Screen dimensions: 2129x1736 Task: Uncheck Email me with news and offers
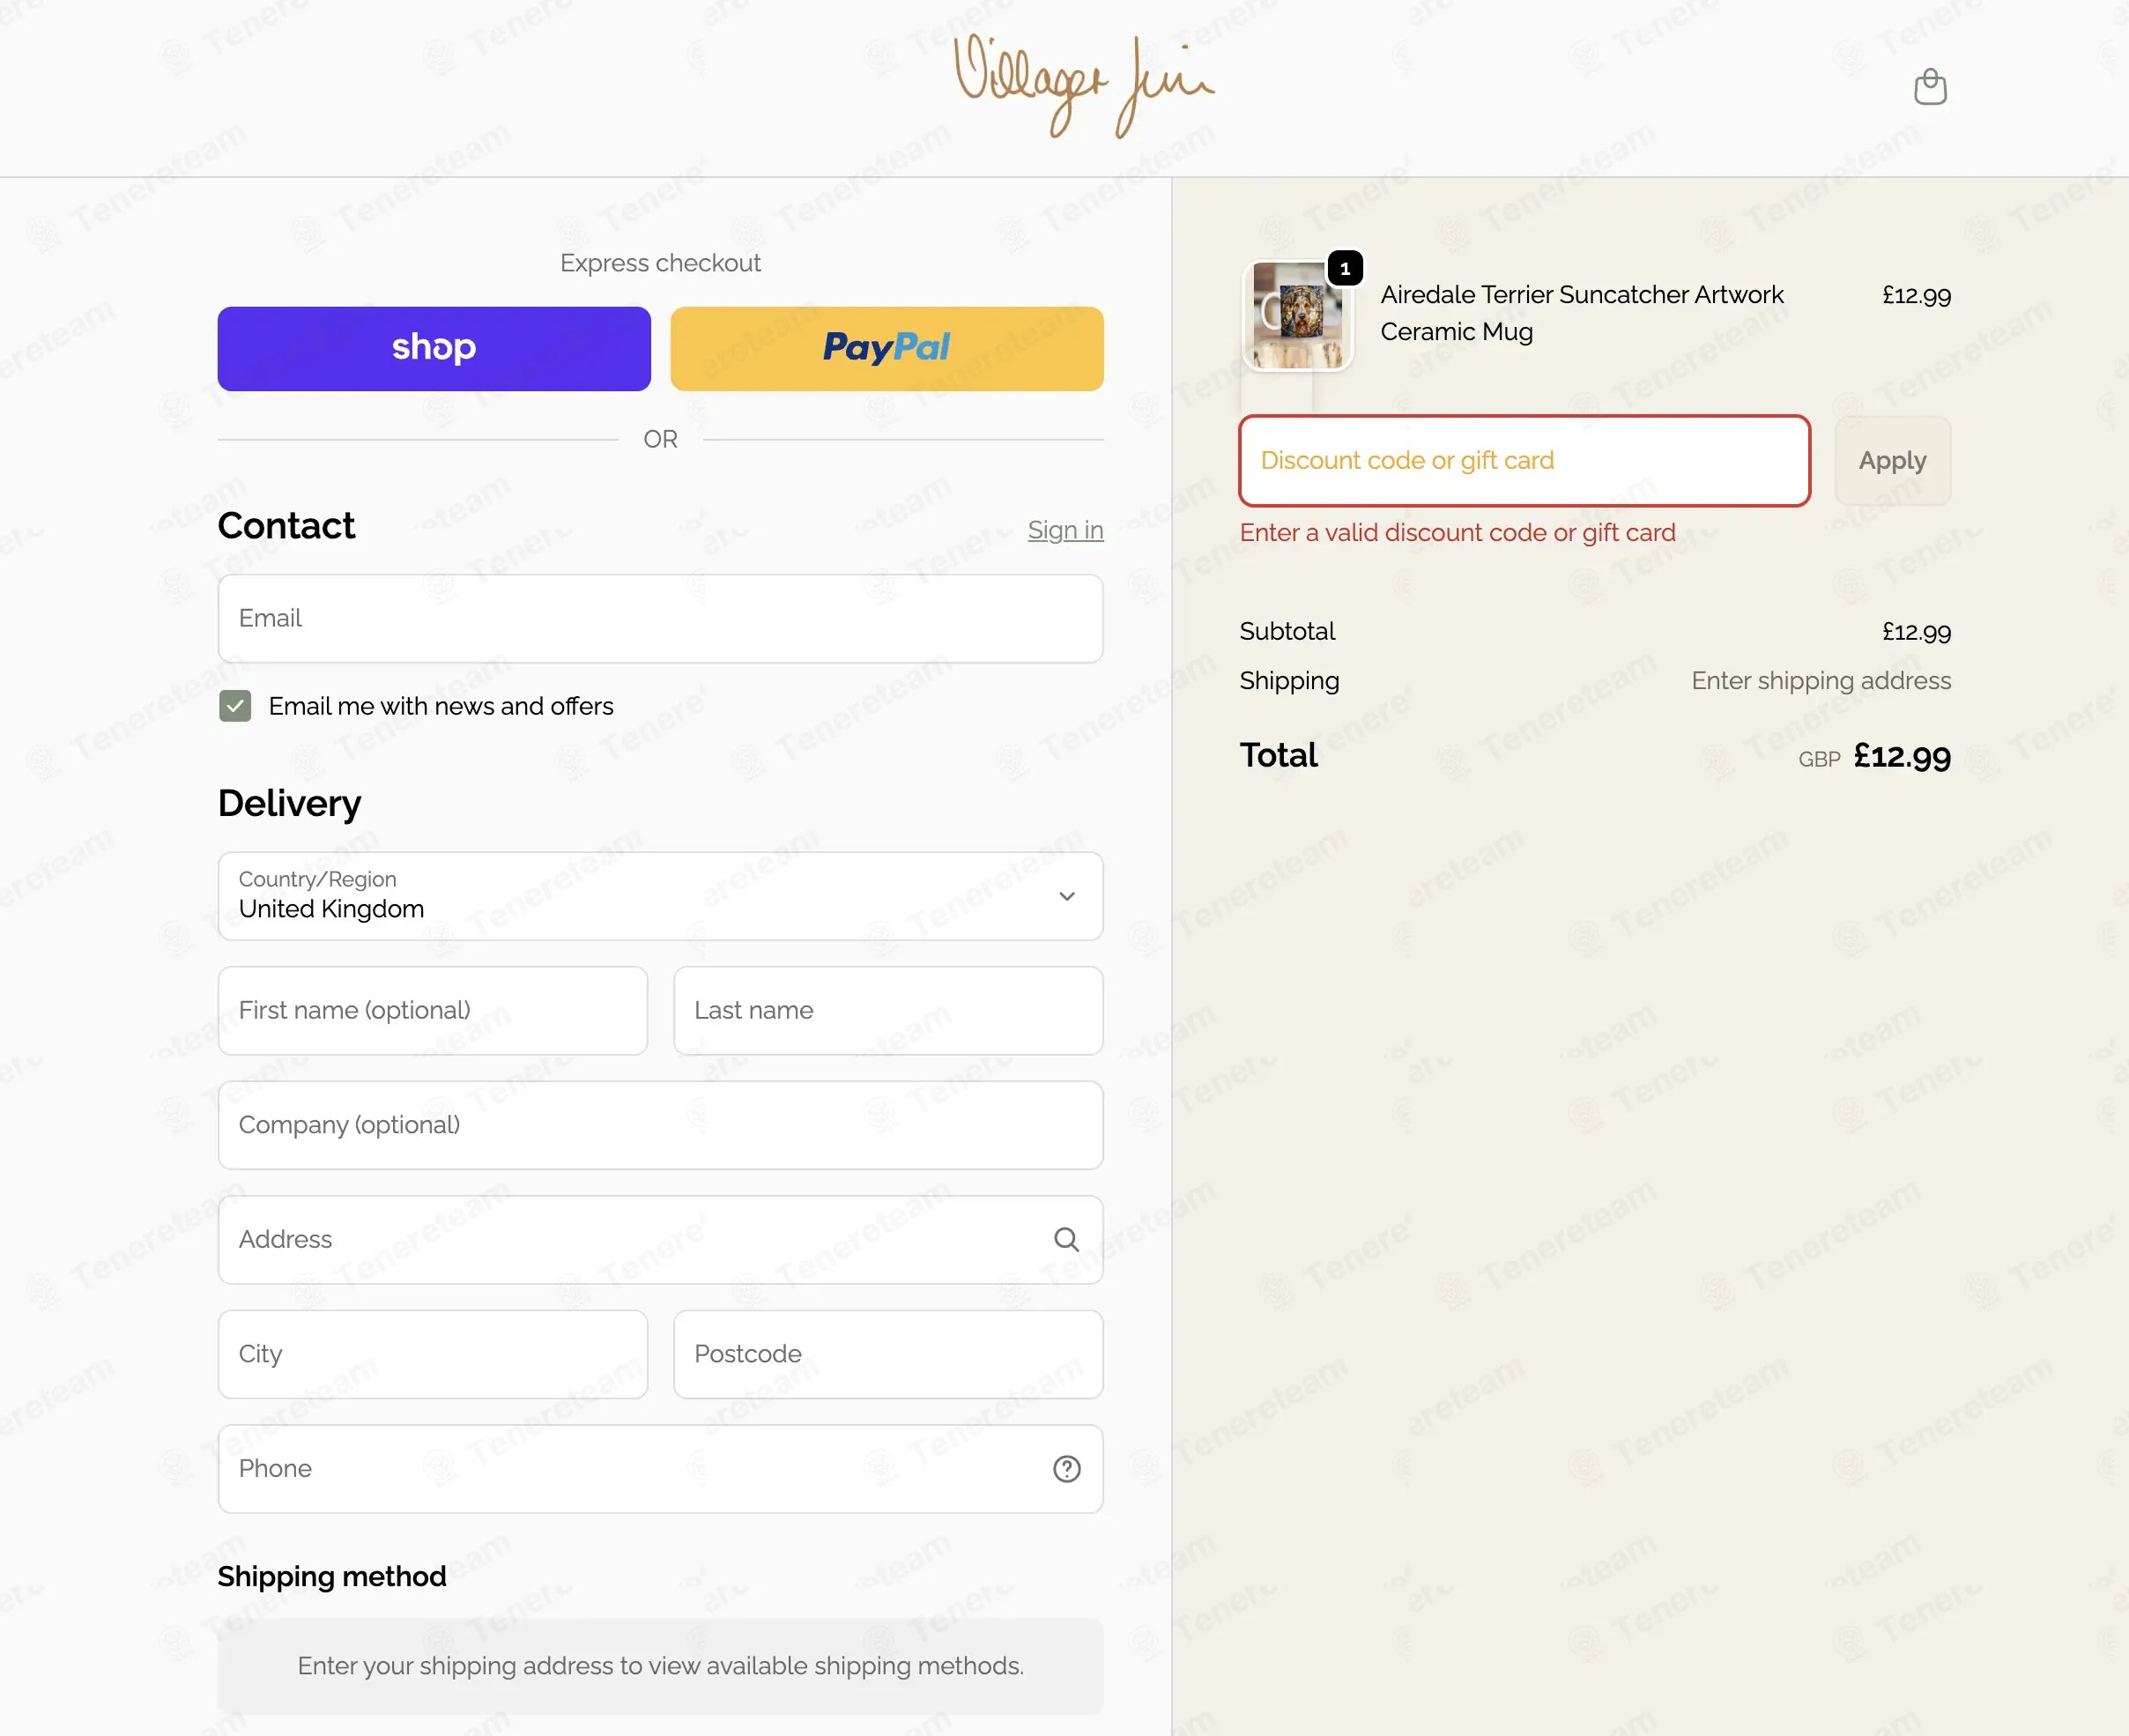[235, 706]
